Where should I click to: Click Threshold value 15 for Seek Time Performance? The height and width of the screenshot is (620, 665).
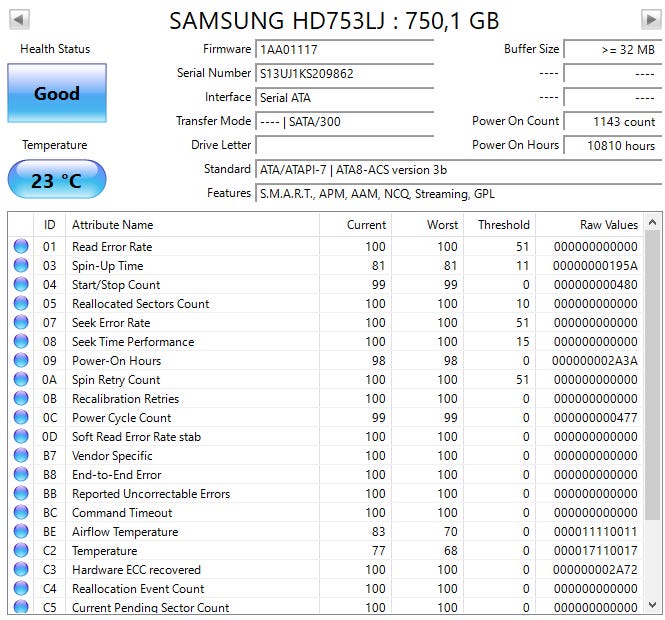pos(522,341)
